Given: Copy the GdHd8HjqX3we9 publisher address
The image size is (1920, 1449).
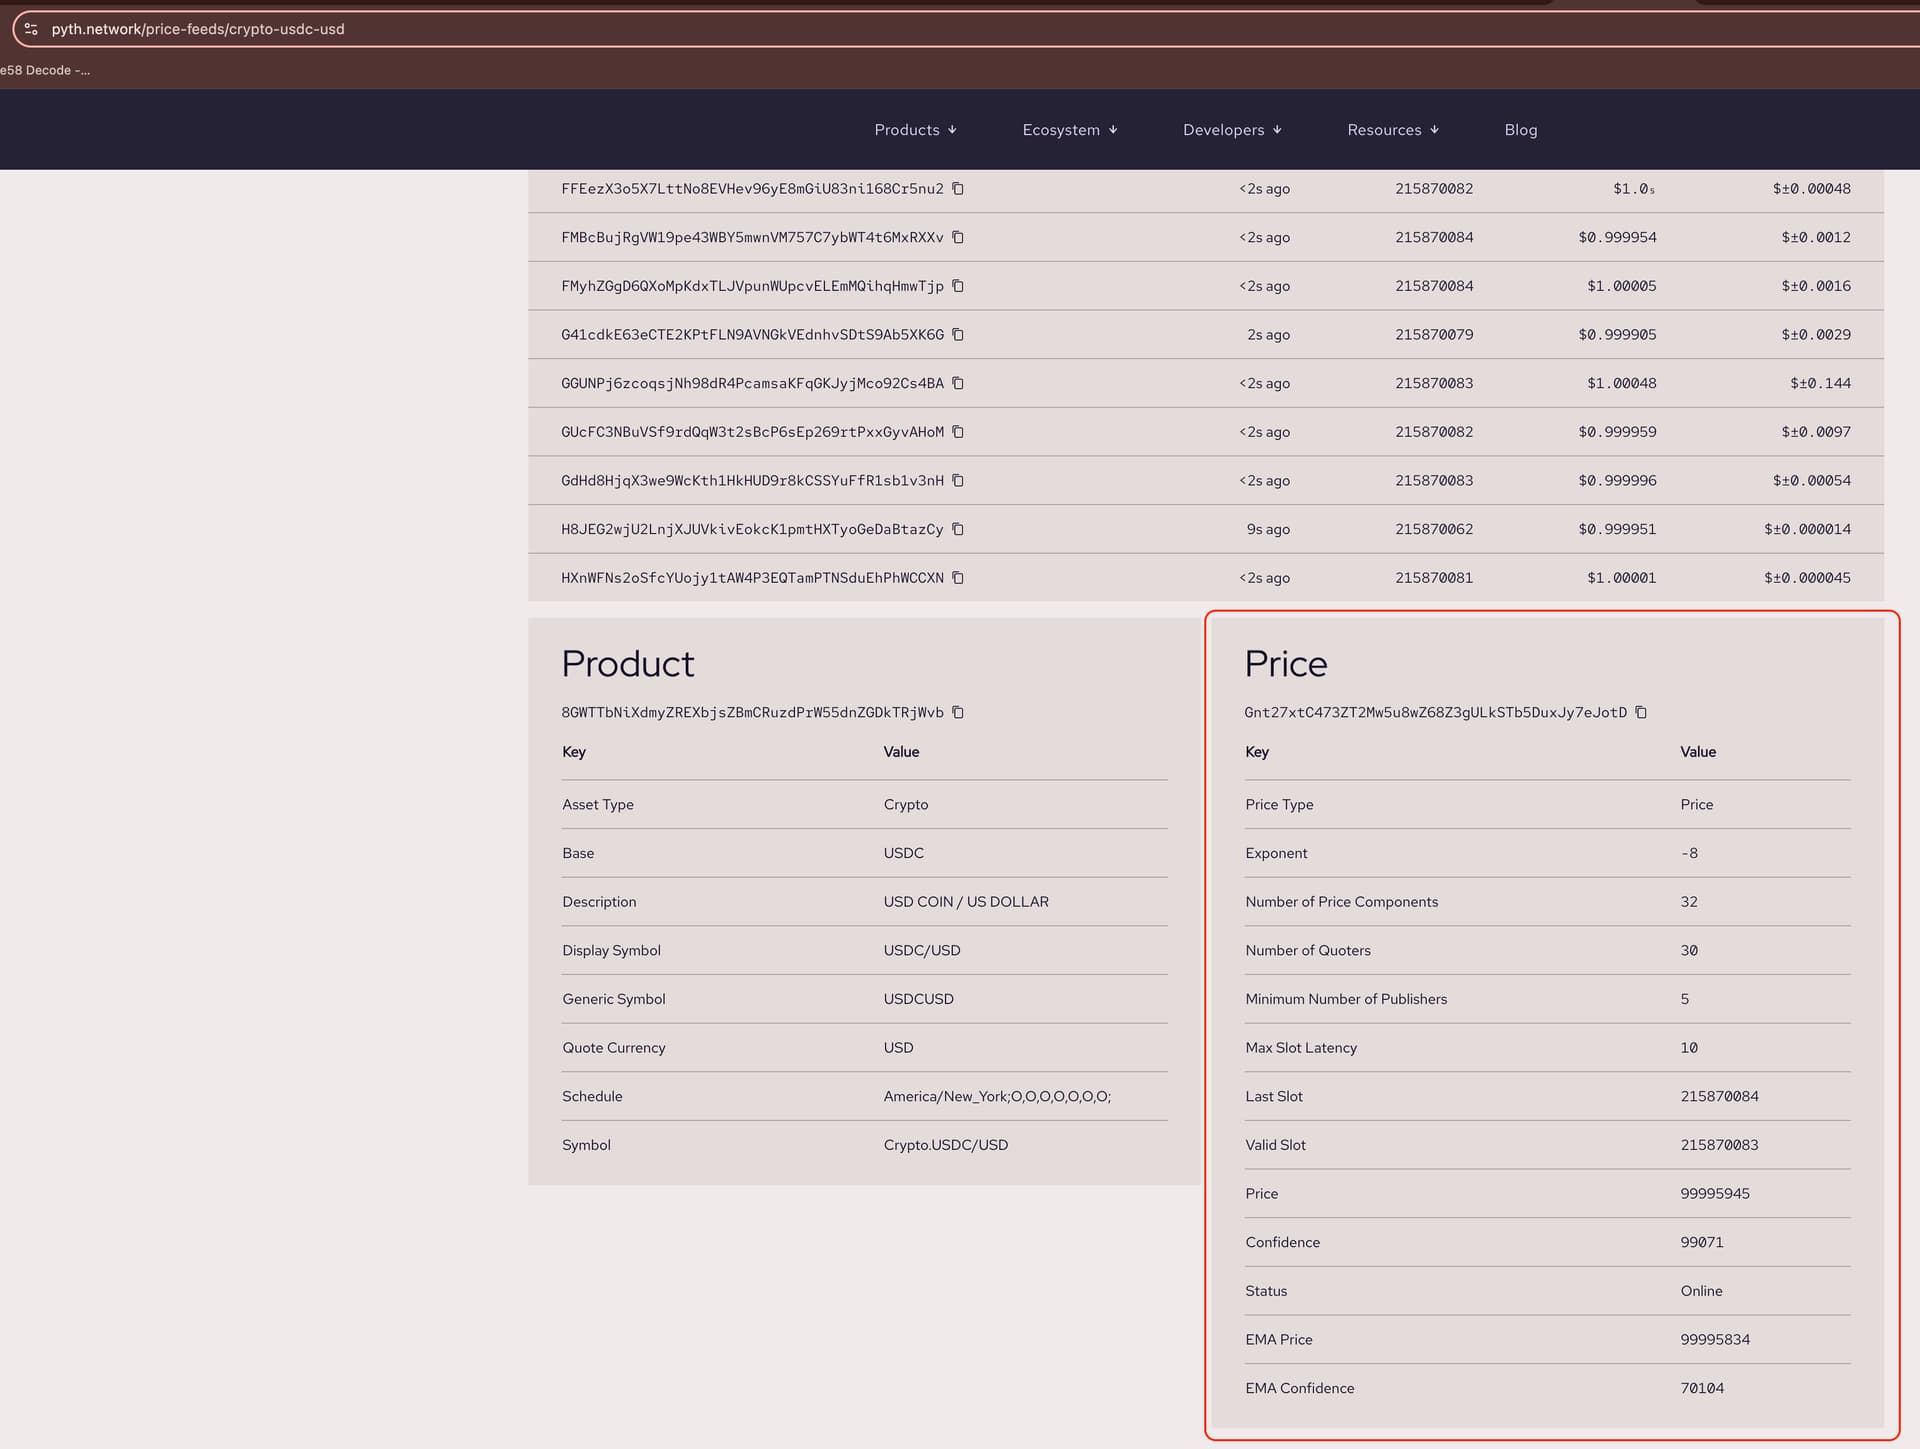Looking at the screenshot, I should point(957,481).
